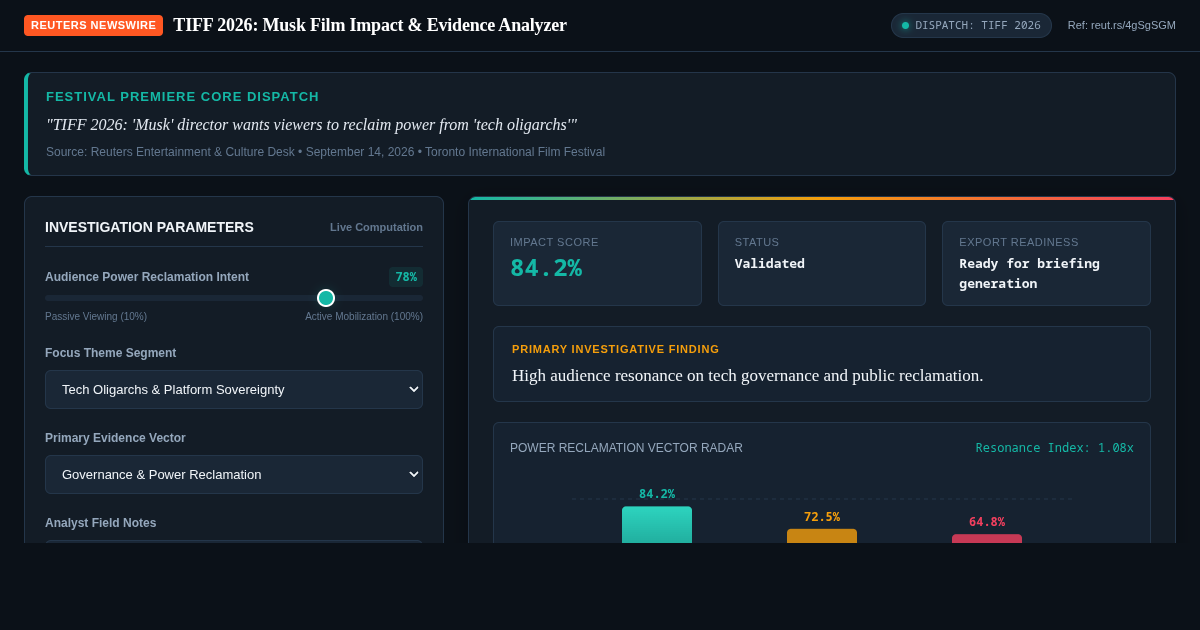The image size is (1200, 630).
Task: Click the dispatch headline about tech oligarchs
Action: point(311,125)
